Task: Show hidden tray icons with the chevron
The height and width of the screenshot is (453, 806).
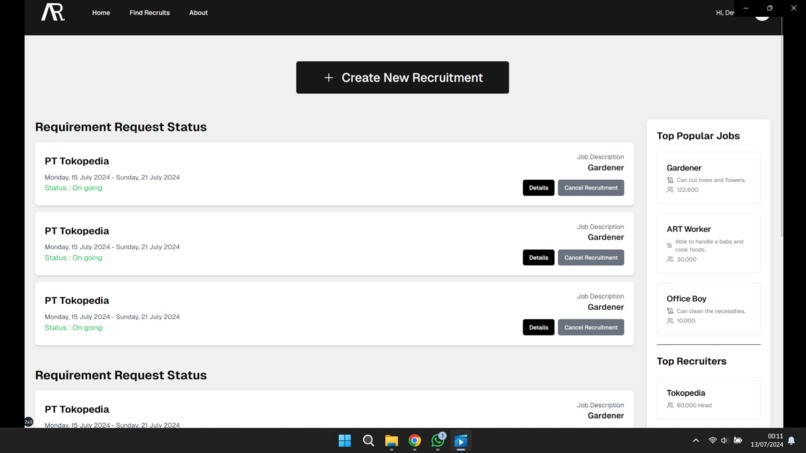Action: point(696,441)
